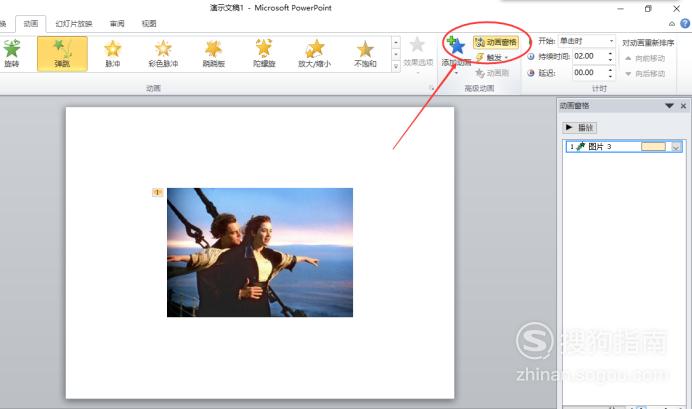Open 添加动画 dropdown arrow below label
This screenshot has height=409, width=692.
click(x=456, y=72)
